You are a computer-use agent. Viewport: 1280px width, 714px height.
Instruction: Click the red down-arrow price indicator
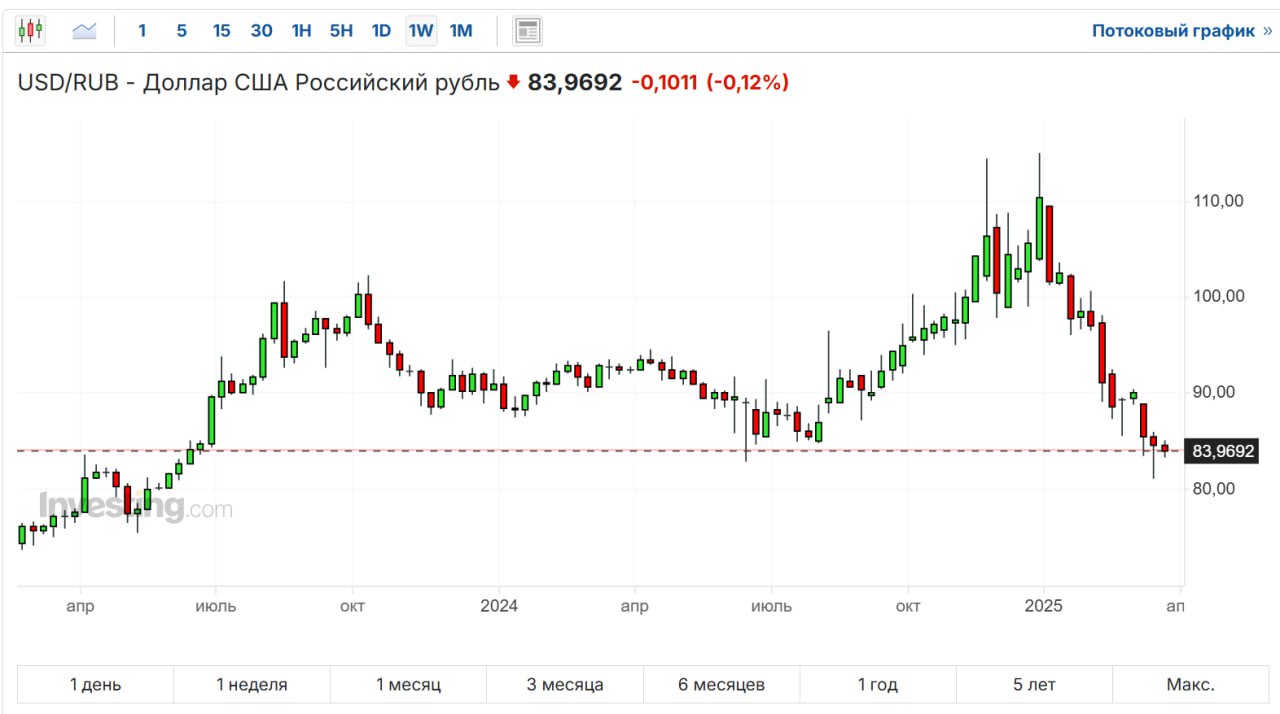coord(513,83)
